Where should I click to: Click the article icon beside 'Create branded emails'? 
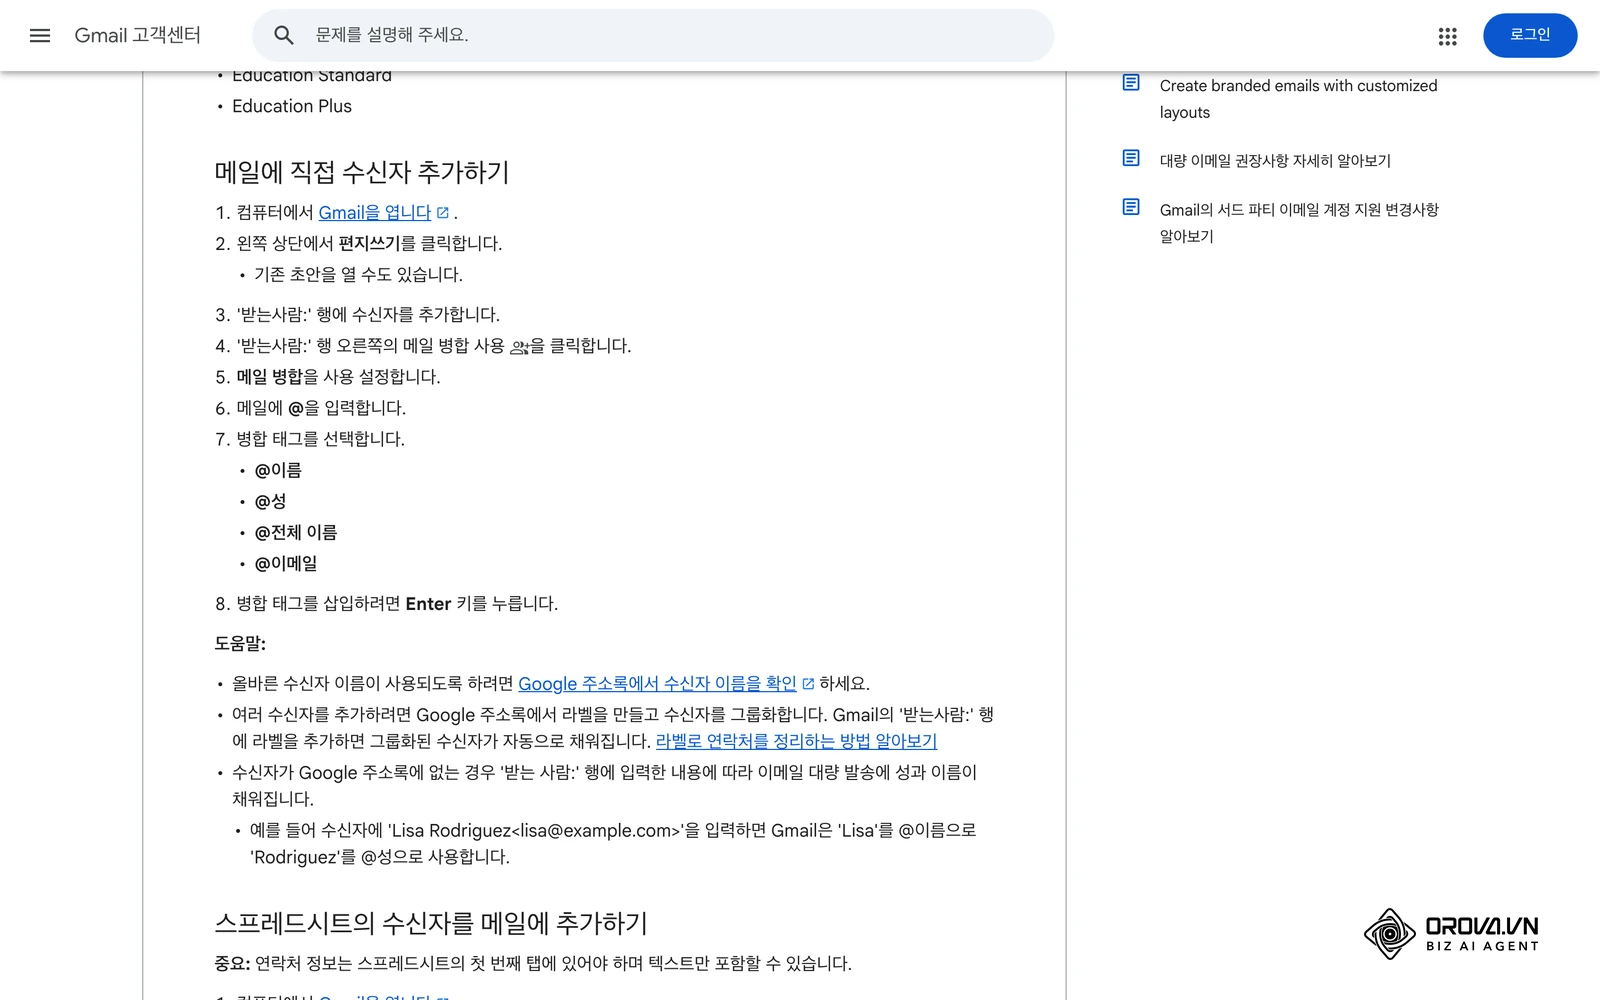1131,83
